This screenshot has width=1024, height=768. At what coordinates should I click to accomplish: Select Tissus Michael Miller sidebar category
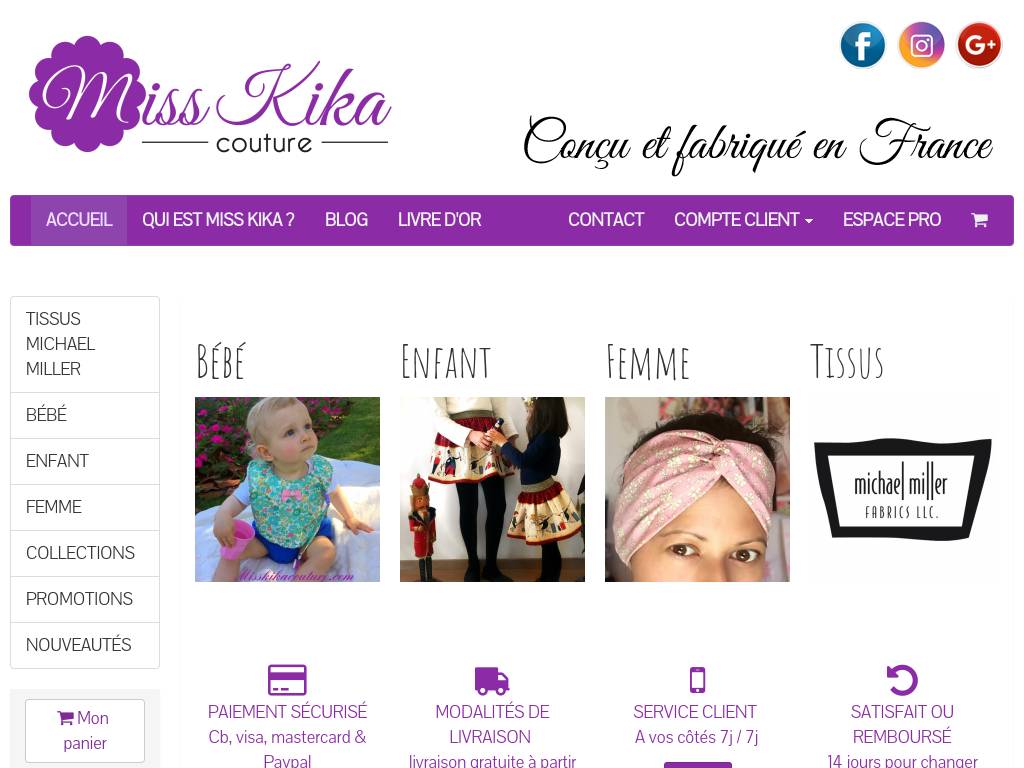point(85,344)
